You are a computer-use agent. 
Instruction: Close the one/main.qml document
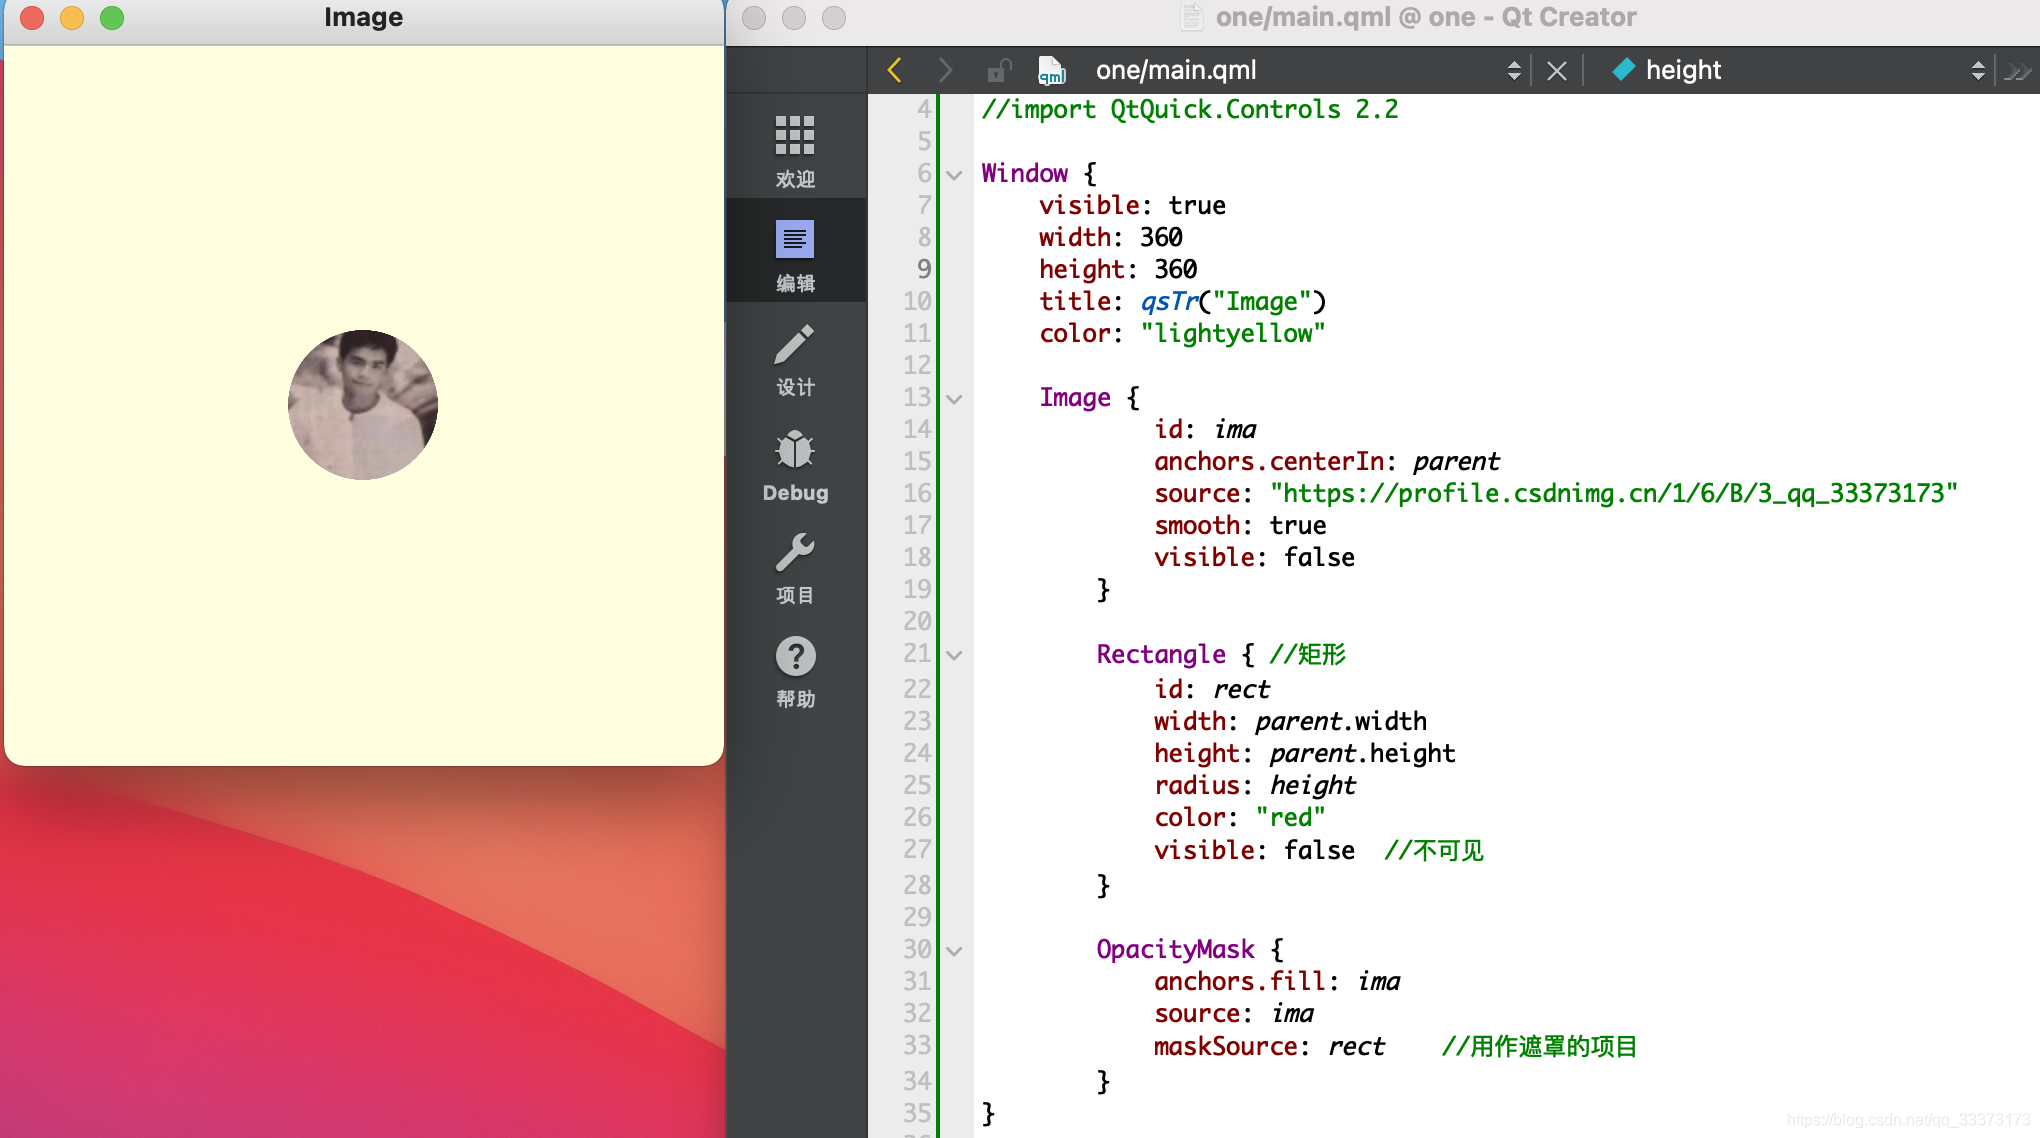point(1556,70)
